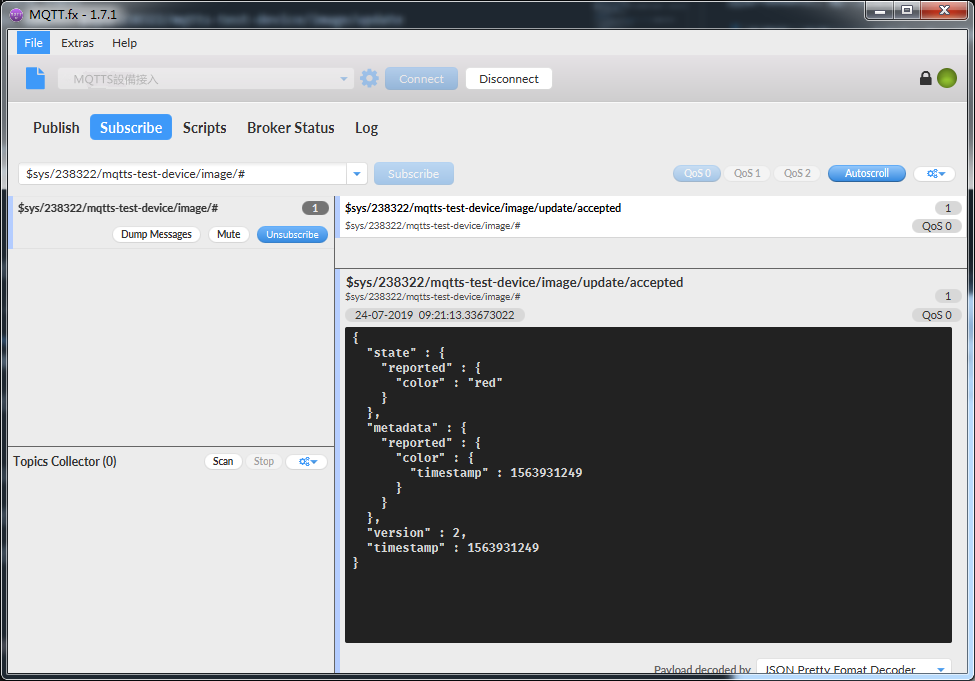Click Dump Messages button

pos(156,234)
